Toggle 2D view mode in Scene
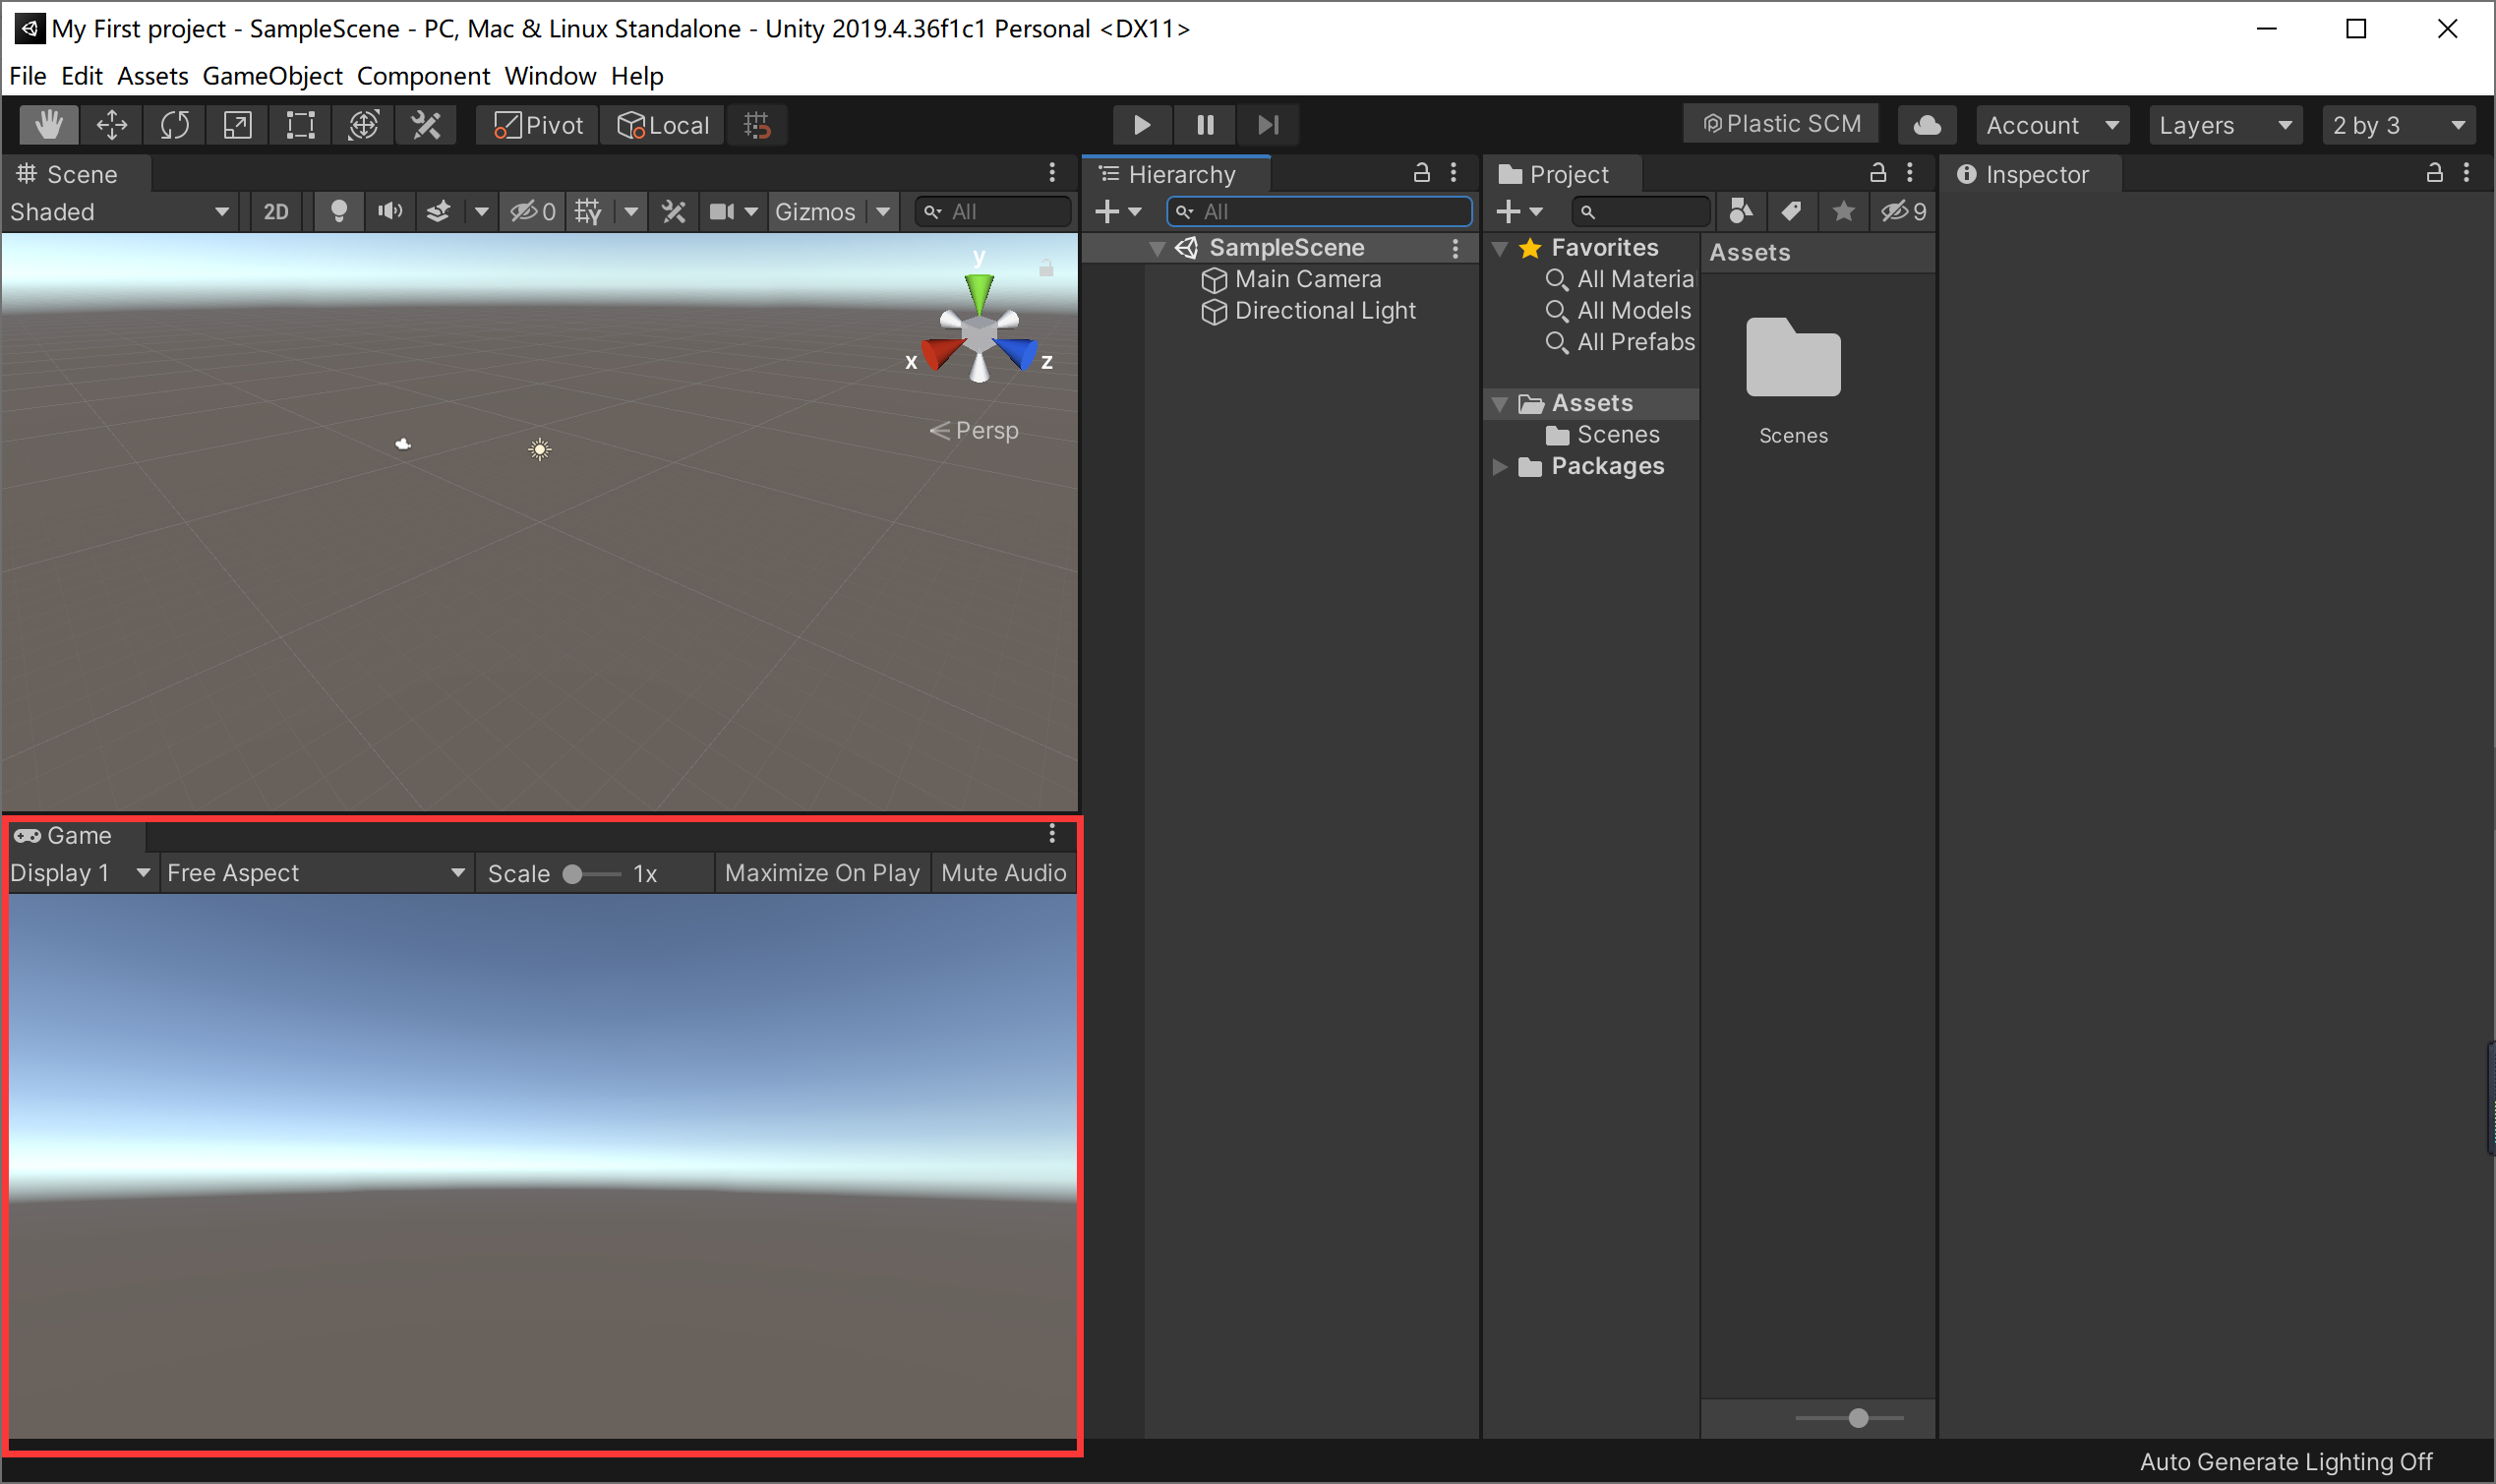Image resolution: width=2496 pixels, height=1484 pixels. click(276, 211)
